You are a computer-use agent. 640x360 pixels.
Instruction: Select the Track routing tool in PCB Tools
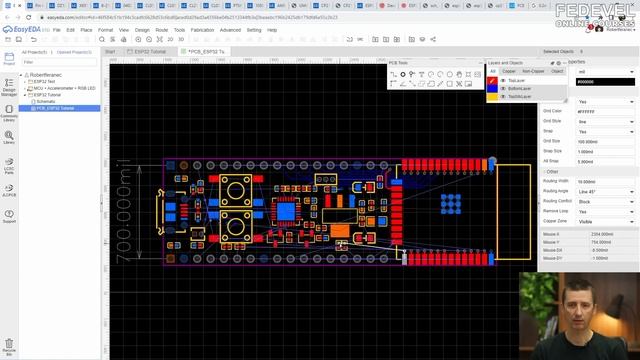[393, 74]
